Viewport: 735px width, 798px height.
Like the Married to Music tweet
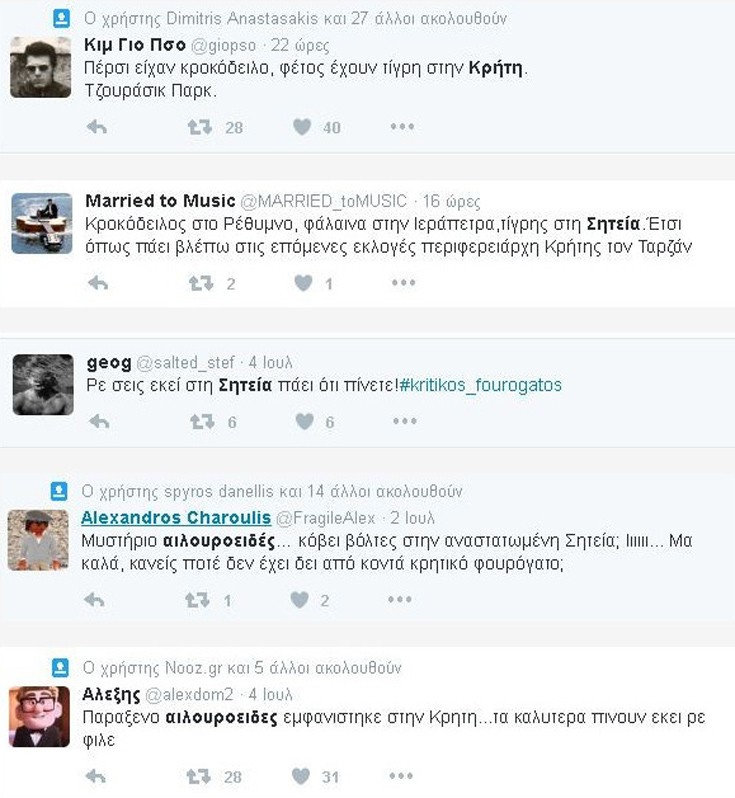[302, 283]
